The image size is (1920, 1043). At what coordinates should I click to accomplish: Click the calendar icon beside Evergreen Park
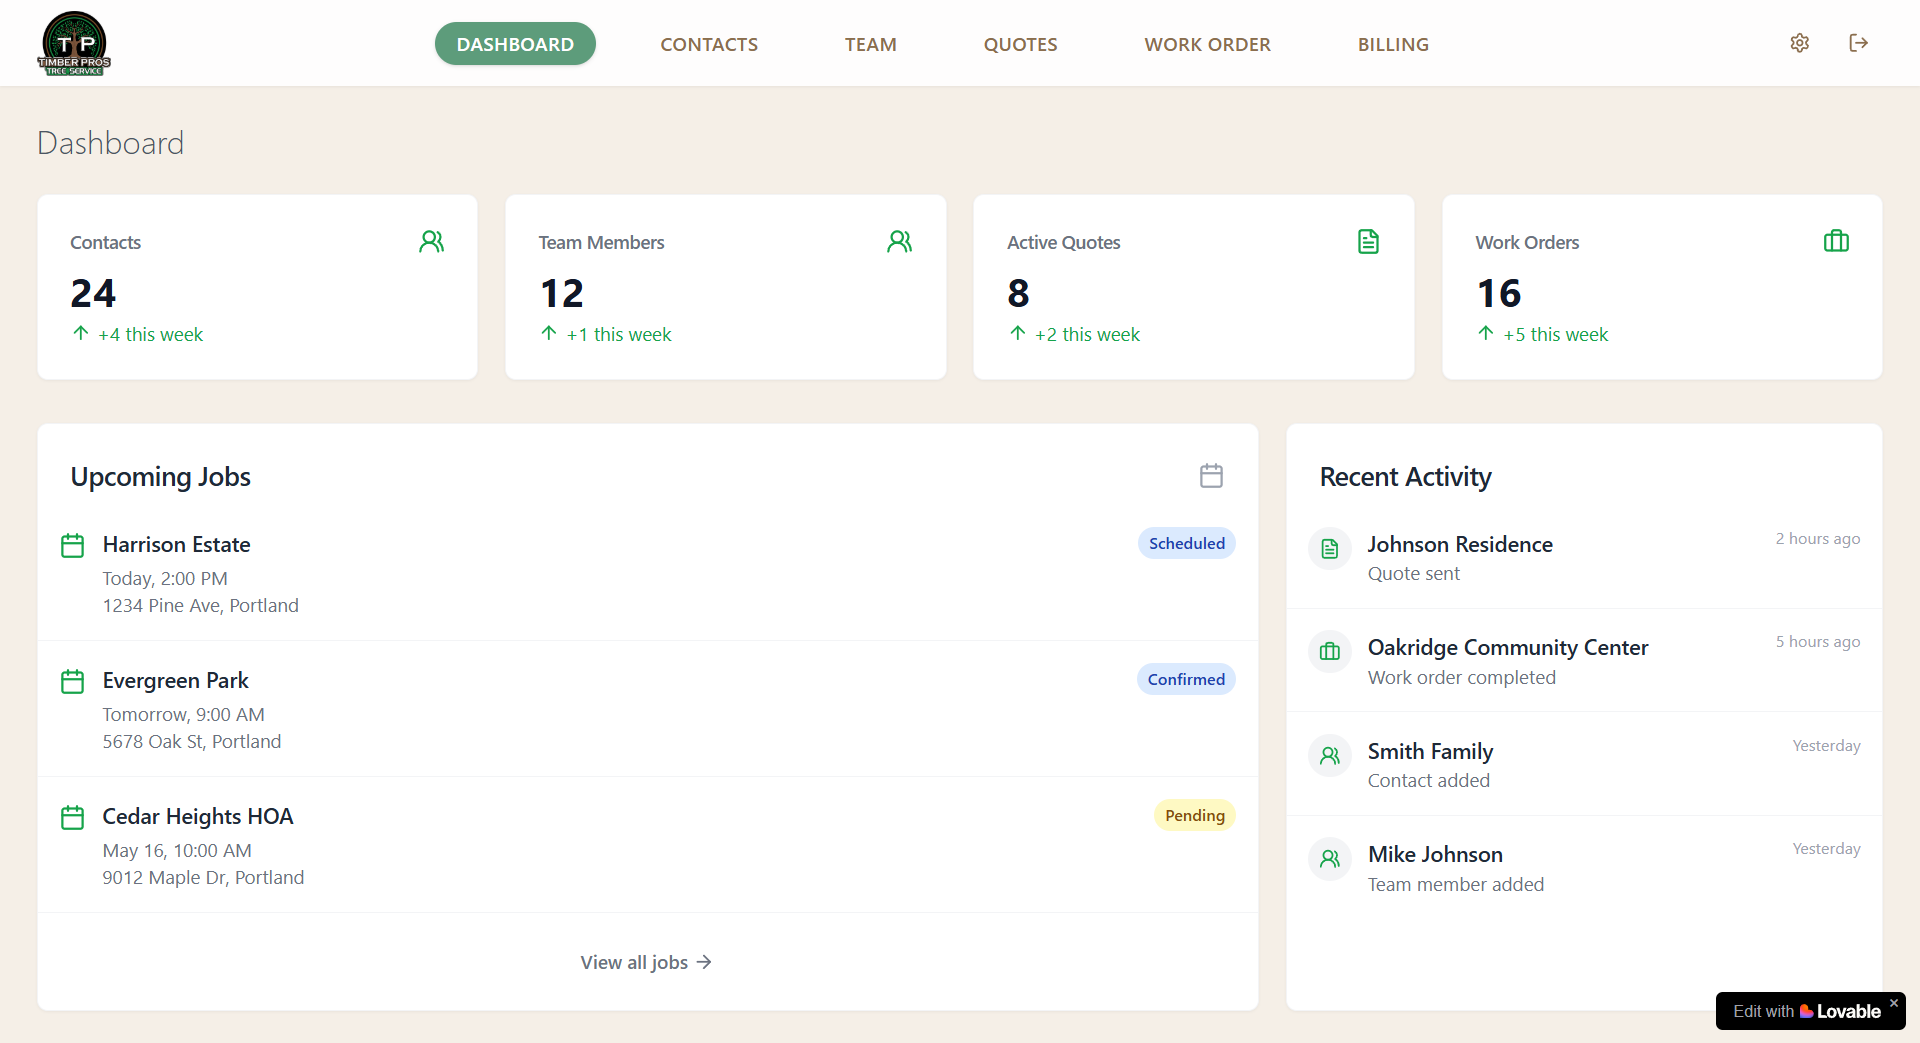pyautogui.click(x=72, y=682)
